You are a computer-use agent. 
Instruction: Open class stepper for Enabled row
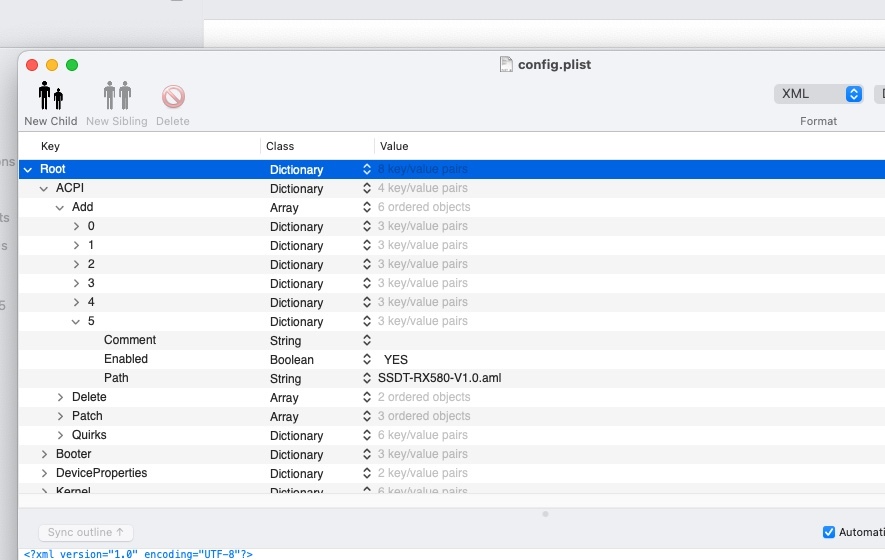click(367, 359)
